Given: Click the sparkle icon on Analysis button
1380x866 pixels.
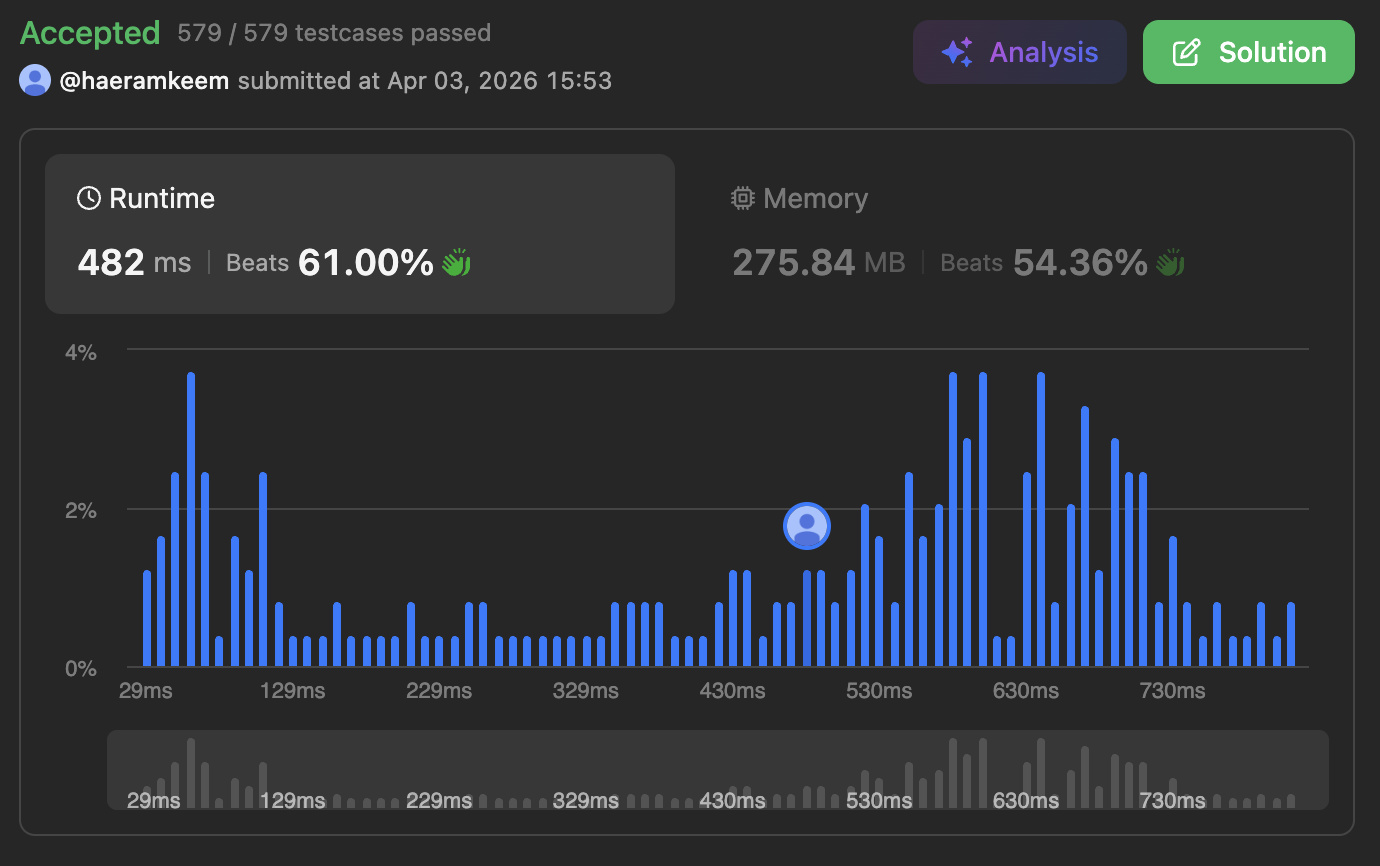Looking at the screenshot, I should point(957,53).
